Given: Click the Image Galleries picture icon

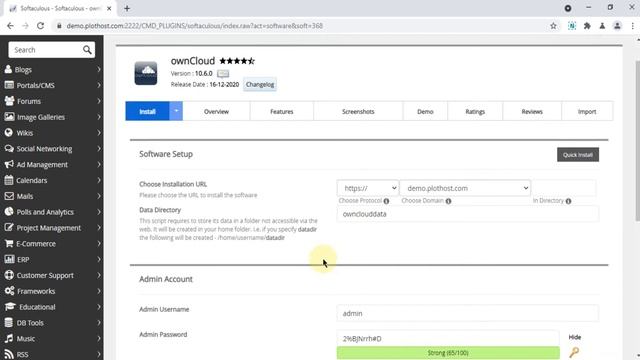Looking at the screenshot, I should pyautogui.click(x=9, y=117).
